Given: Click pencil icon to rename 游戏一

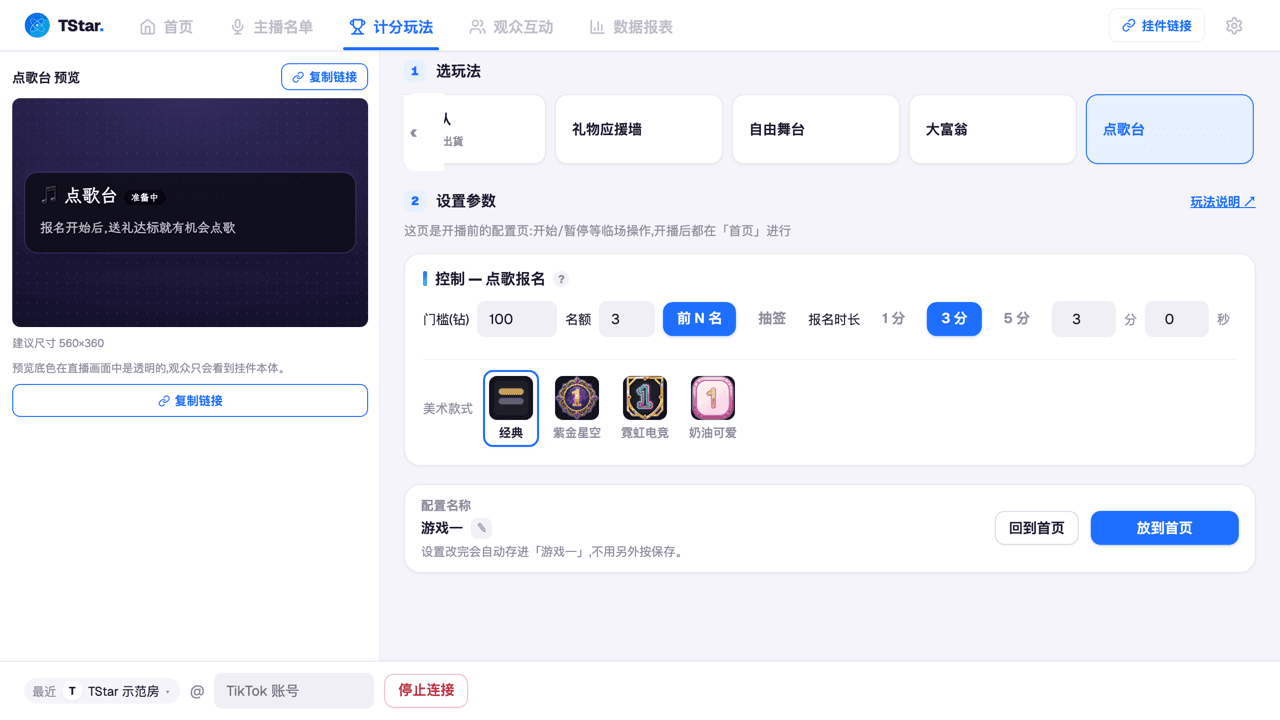Looking at the screenshot, I should (481, 528).
